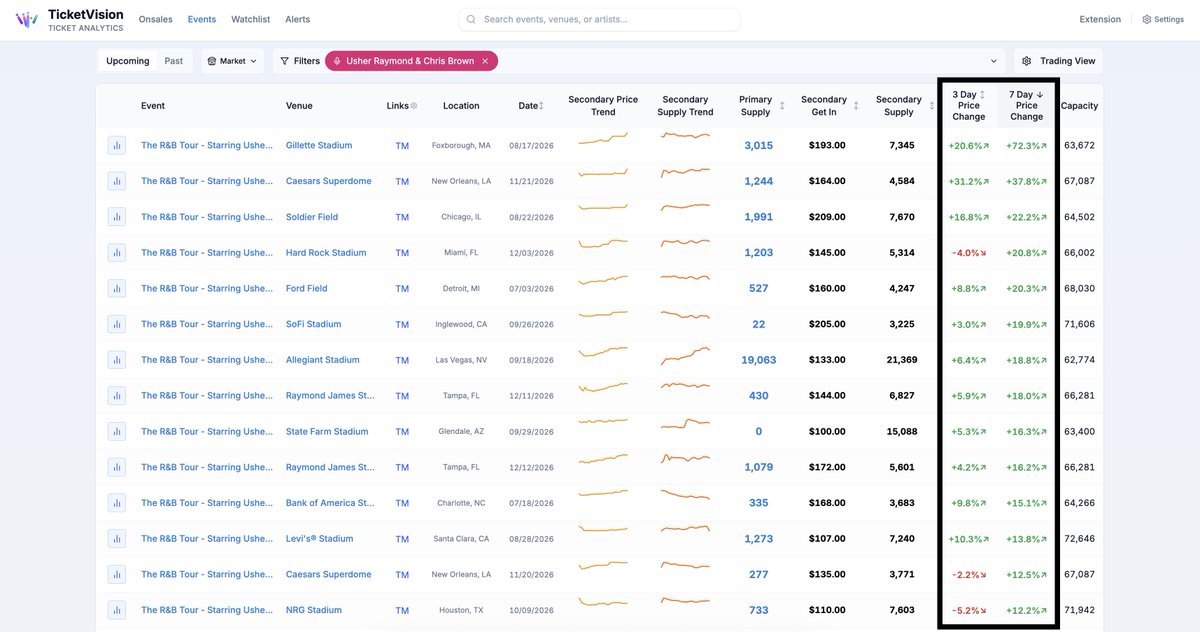
Task: Open chart icon for Soldier Field row
Action: pyautogui.click(x=117, y=217)
